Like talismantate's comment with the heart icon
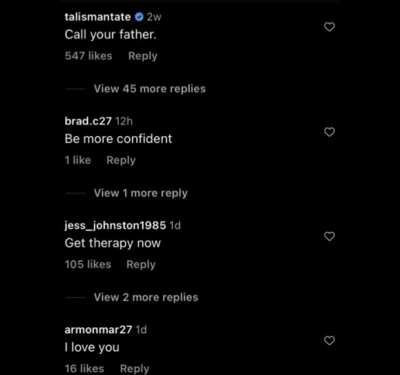Viewport: 400px width, 375px height. [x=329, y=27]
